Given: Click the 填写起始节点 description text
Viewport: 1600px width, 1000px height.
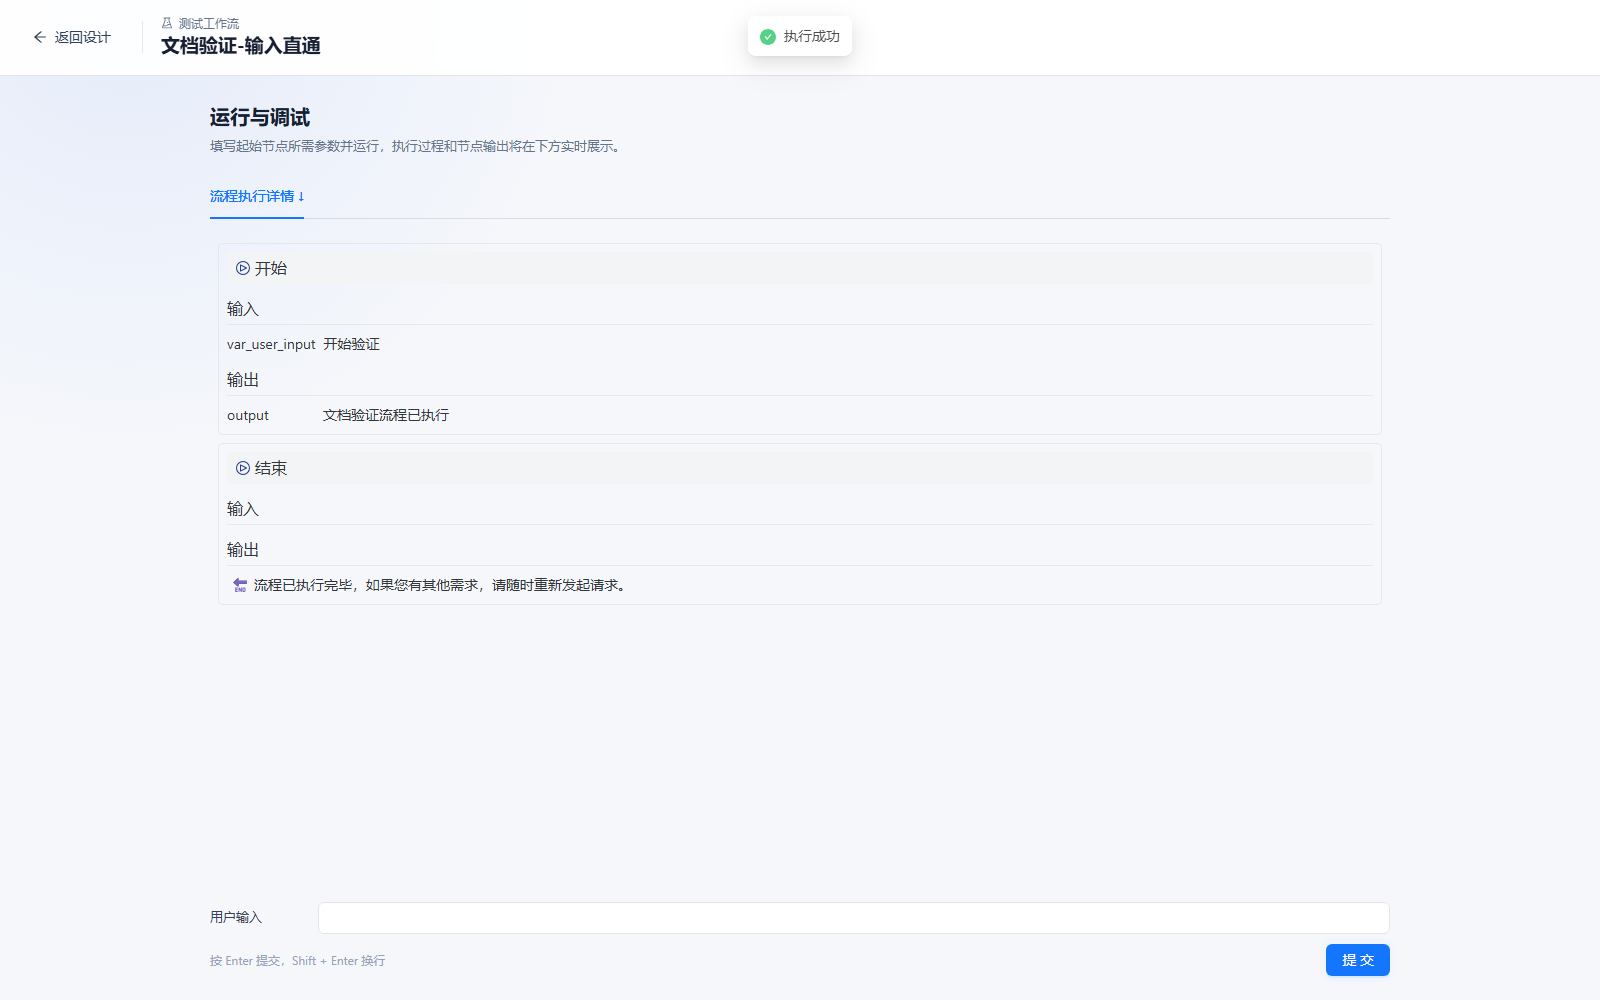Looking at the screenshot, I should point(417,147).
